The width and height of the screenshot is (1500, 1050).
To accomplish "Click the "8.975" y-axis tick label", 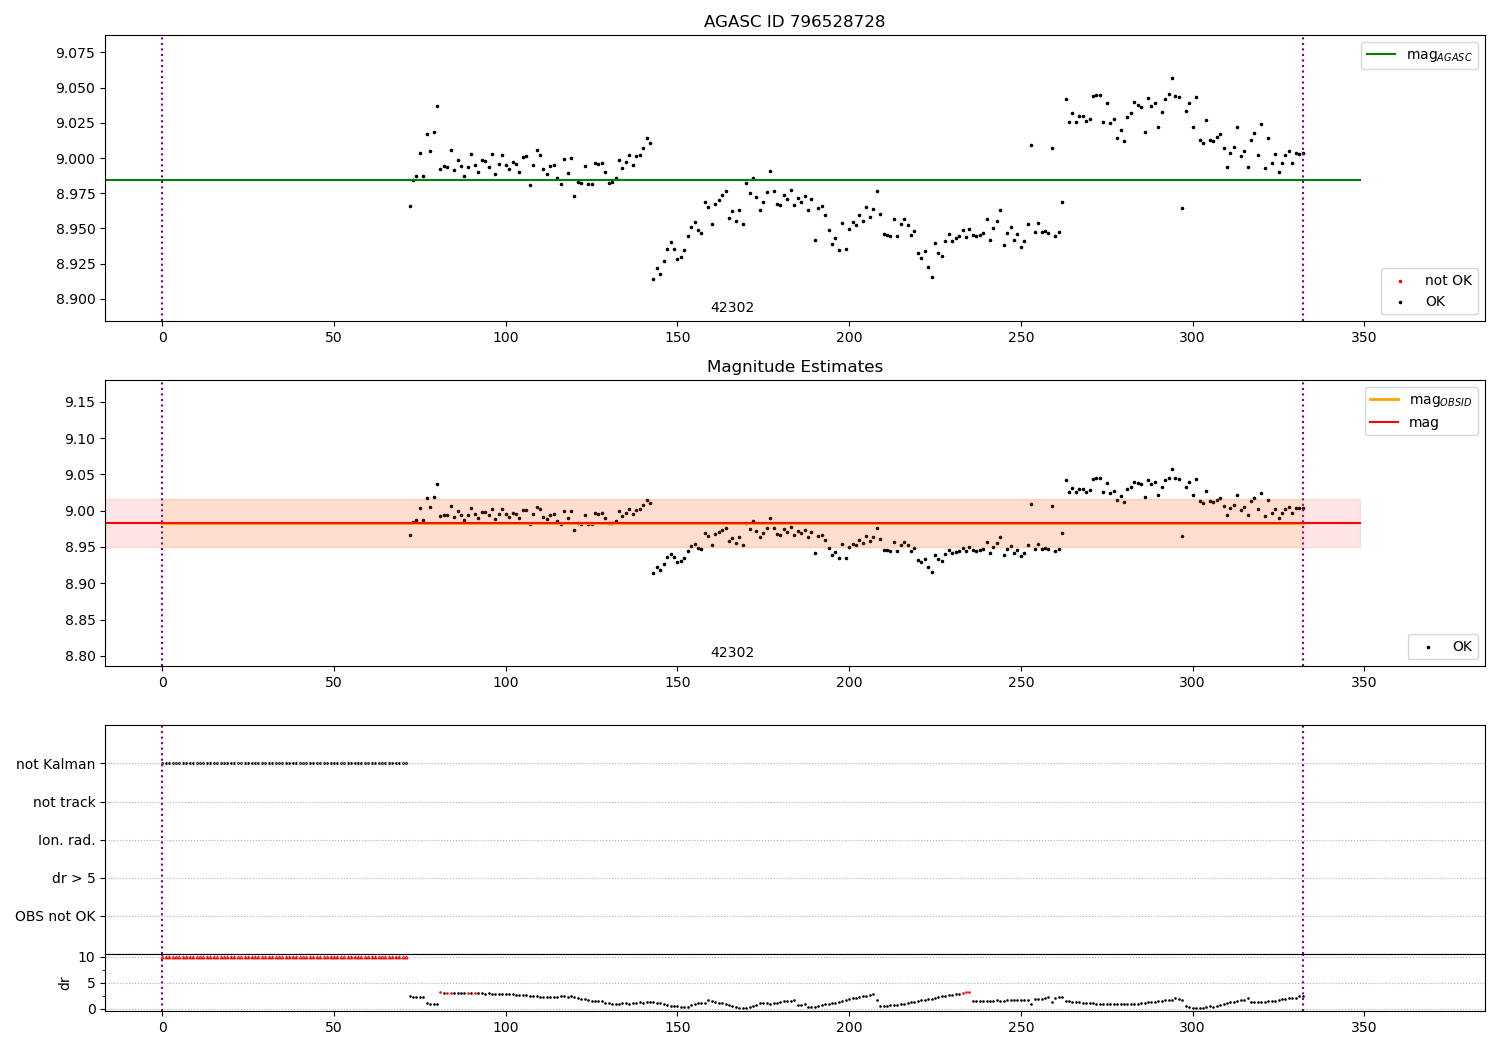I will click(x=75, y=194).
